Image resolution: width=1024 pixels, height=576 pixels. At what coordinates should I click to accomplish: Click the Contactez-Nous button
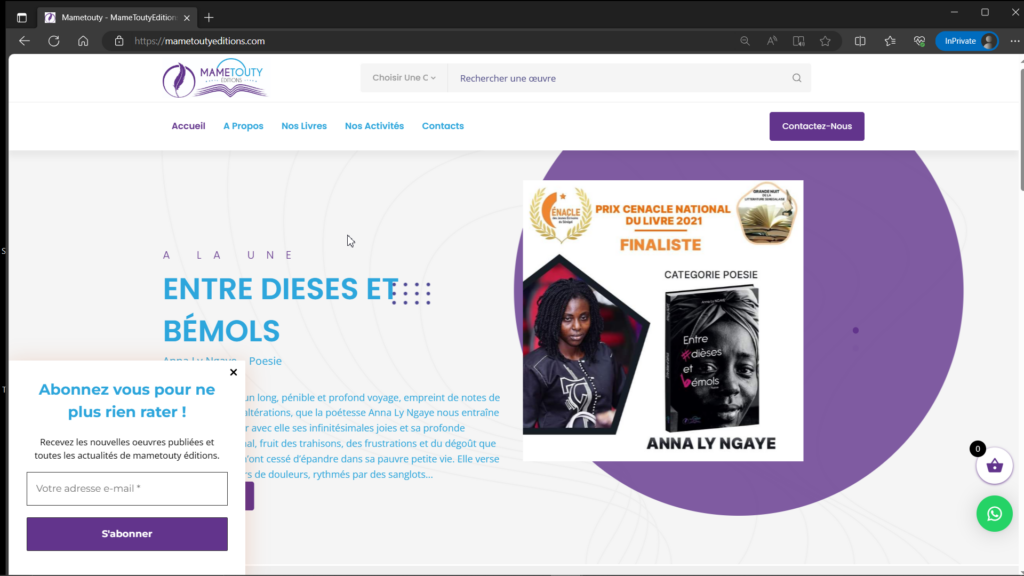pyautogui.click(x=816, y=126)
